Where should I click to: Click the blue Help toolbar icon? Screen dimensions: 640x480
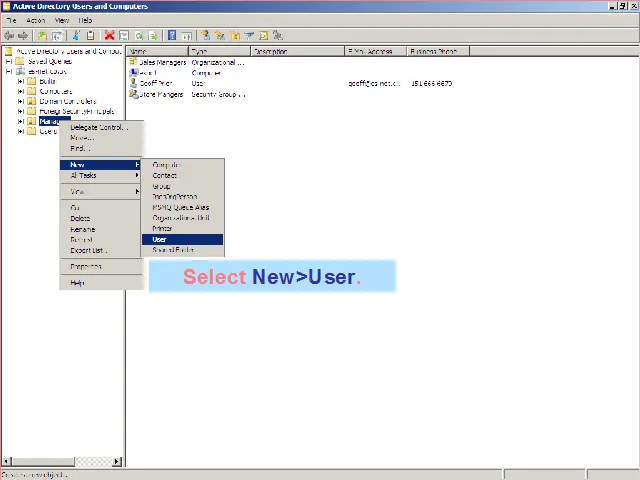click(172, 36)
